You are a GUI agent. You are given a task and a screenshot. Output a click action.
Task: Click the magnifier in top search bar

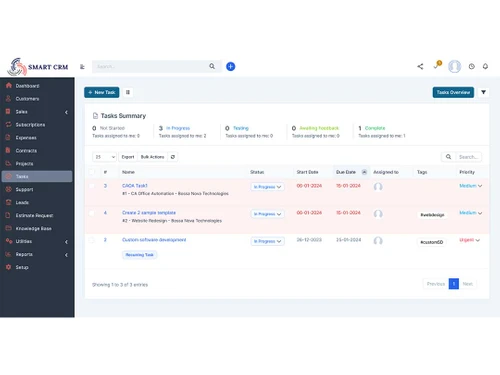pyautogui.click(x=212, y=66)
